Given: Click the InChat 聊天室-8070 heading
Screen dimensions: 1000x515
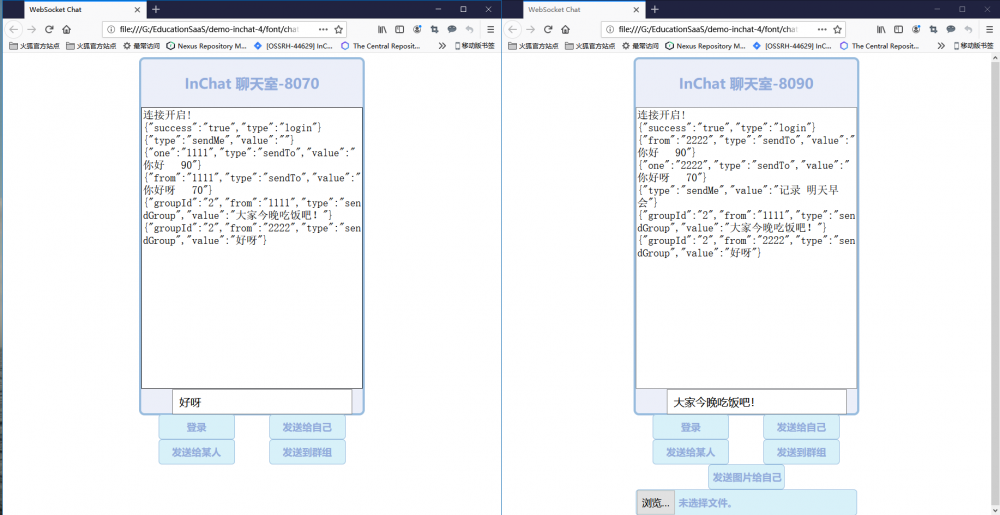Looking at the screenshot, I should [252, 83].
